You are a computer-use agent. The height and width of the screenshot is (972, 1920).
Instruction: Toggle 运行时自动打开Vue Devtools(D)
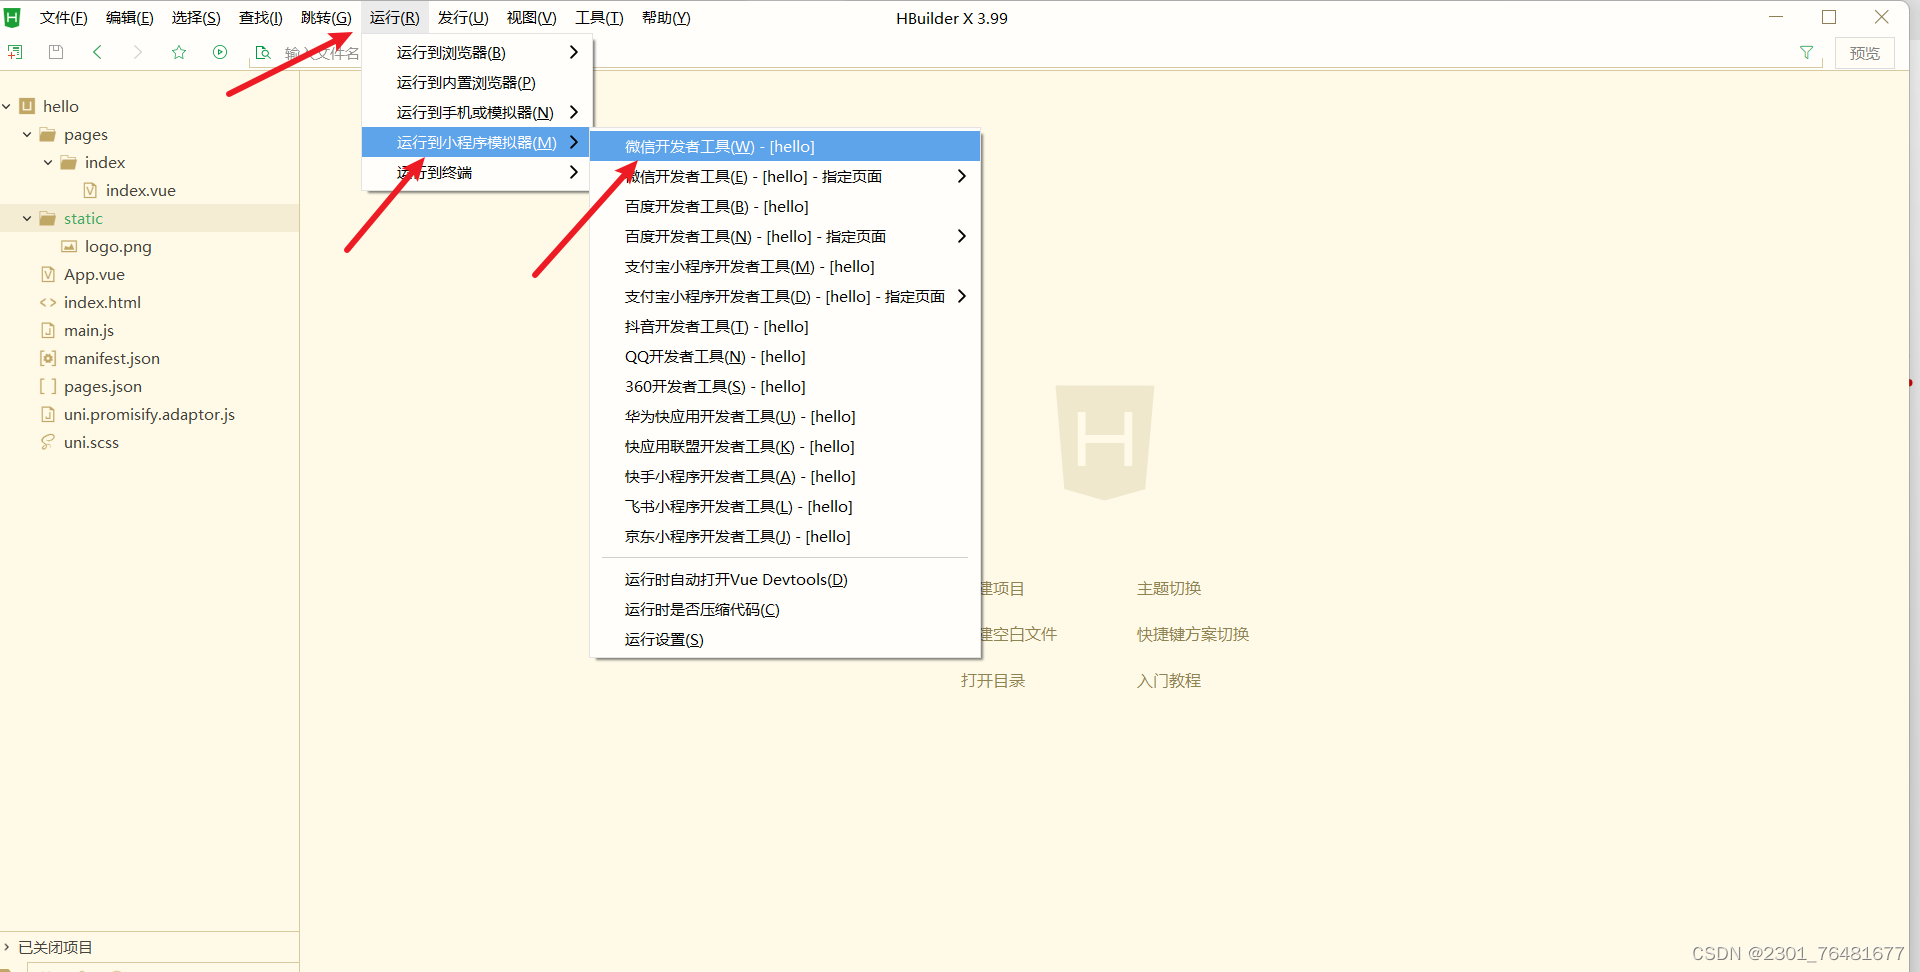coord(785,579)
